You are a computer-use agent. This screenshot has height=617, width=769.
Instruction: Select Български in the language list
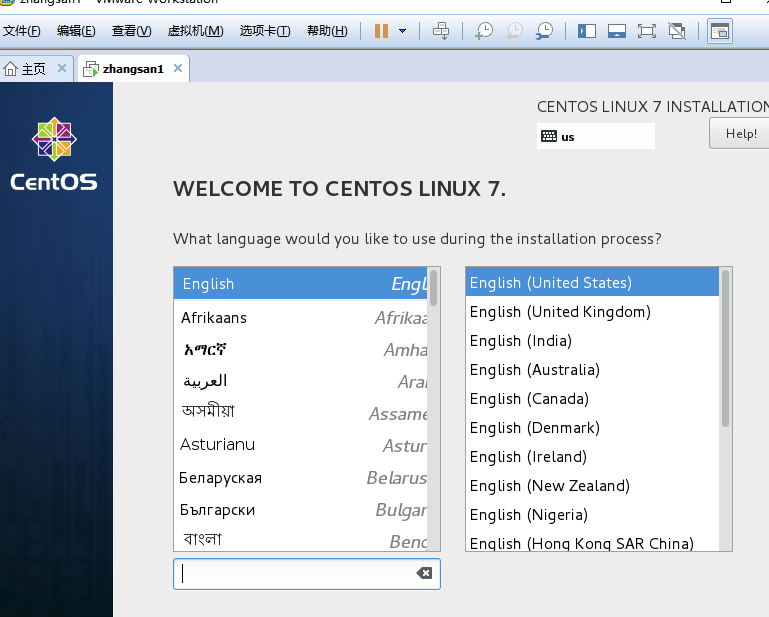[x=300, y=510]
